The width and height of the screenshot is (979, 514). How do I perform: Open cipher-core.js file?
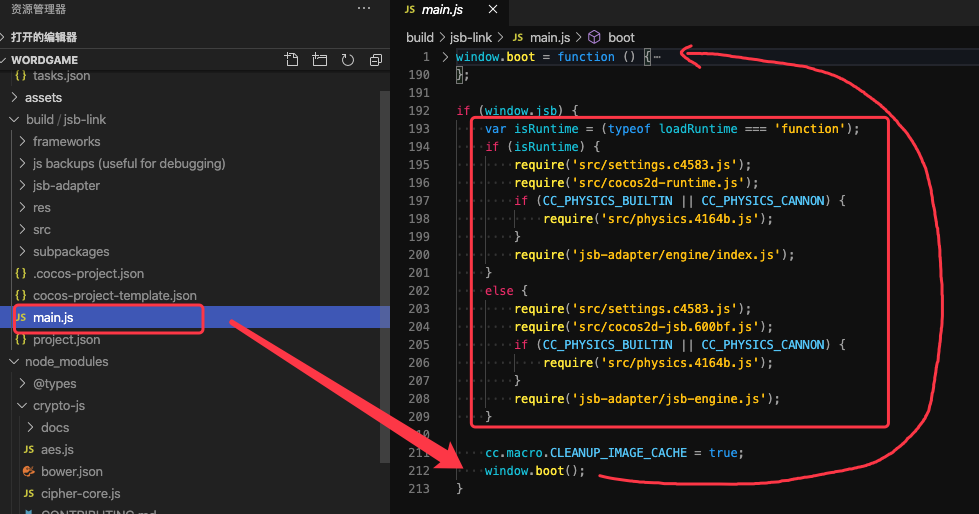coord(81,493)
